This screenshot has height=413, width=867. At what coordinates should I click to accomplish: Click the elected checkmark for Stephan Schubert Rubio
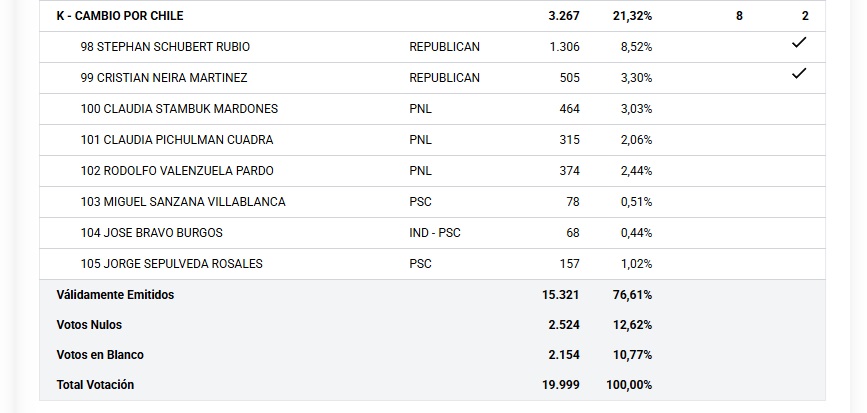[798, 43]
